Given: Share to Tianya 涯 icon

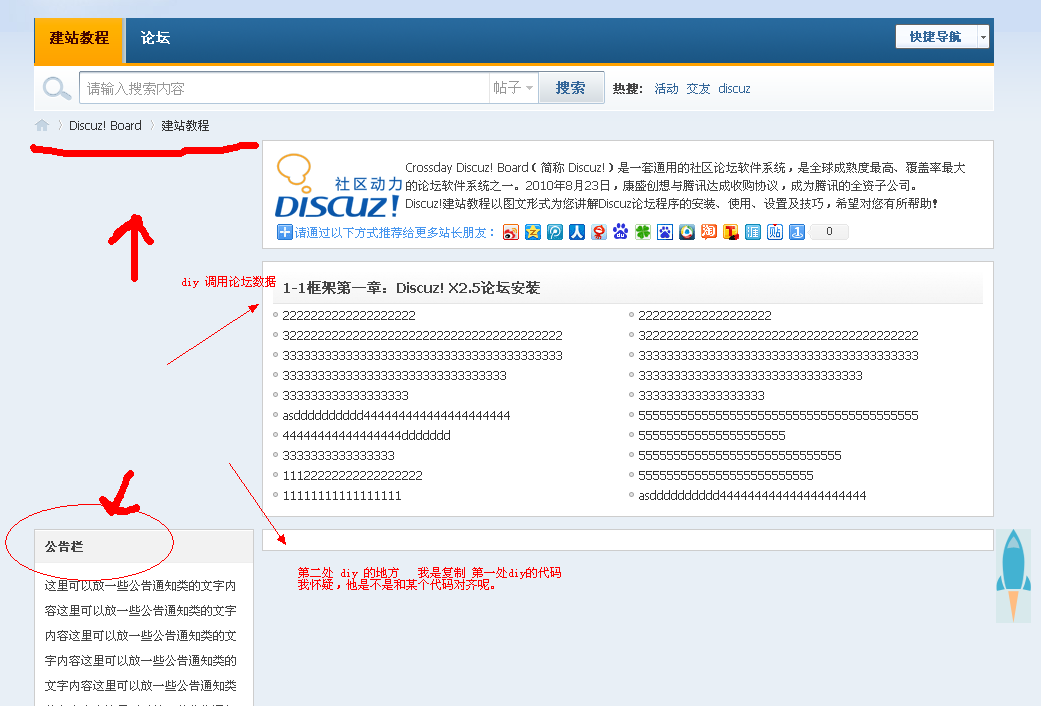Looking at the screenshot, I should pyautogui.click(x=753, y=232).
